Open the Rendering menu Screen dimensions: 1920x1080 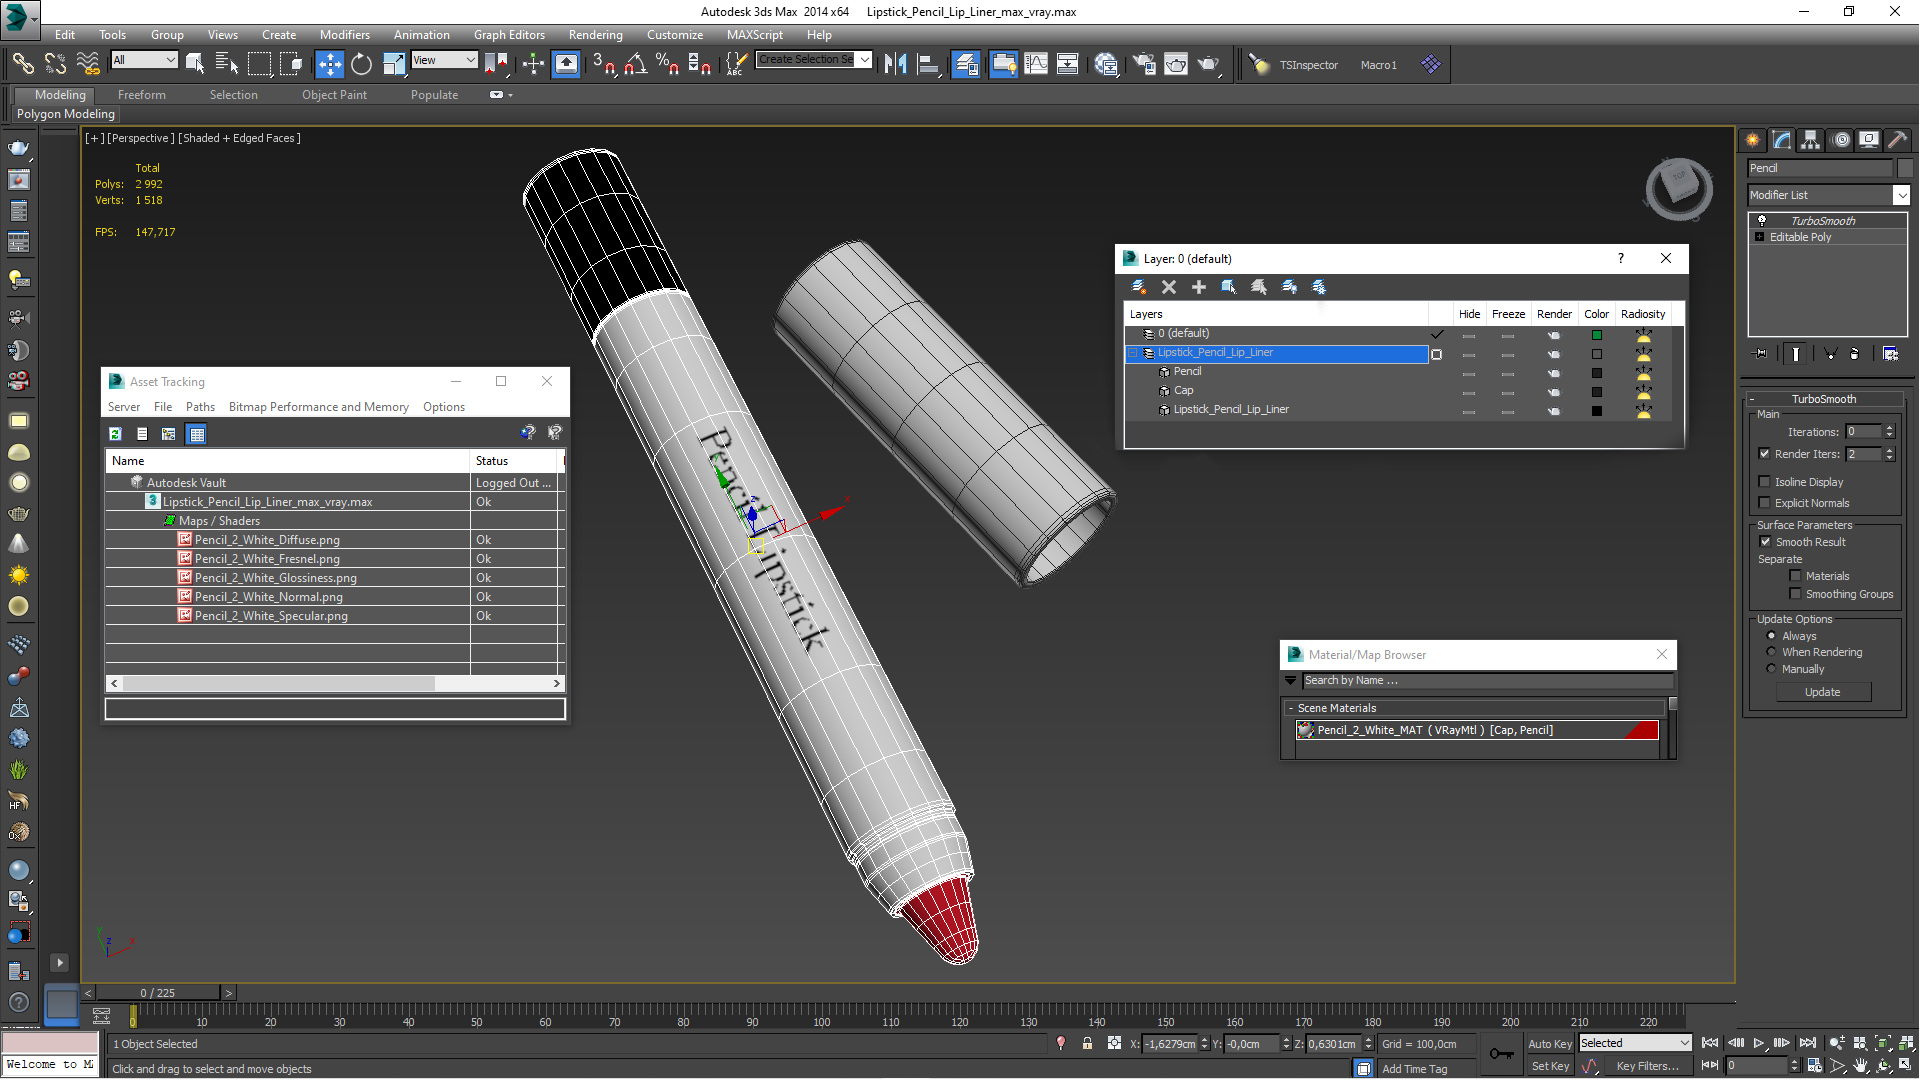pyautogui.click(x=595, y=34)
